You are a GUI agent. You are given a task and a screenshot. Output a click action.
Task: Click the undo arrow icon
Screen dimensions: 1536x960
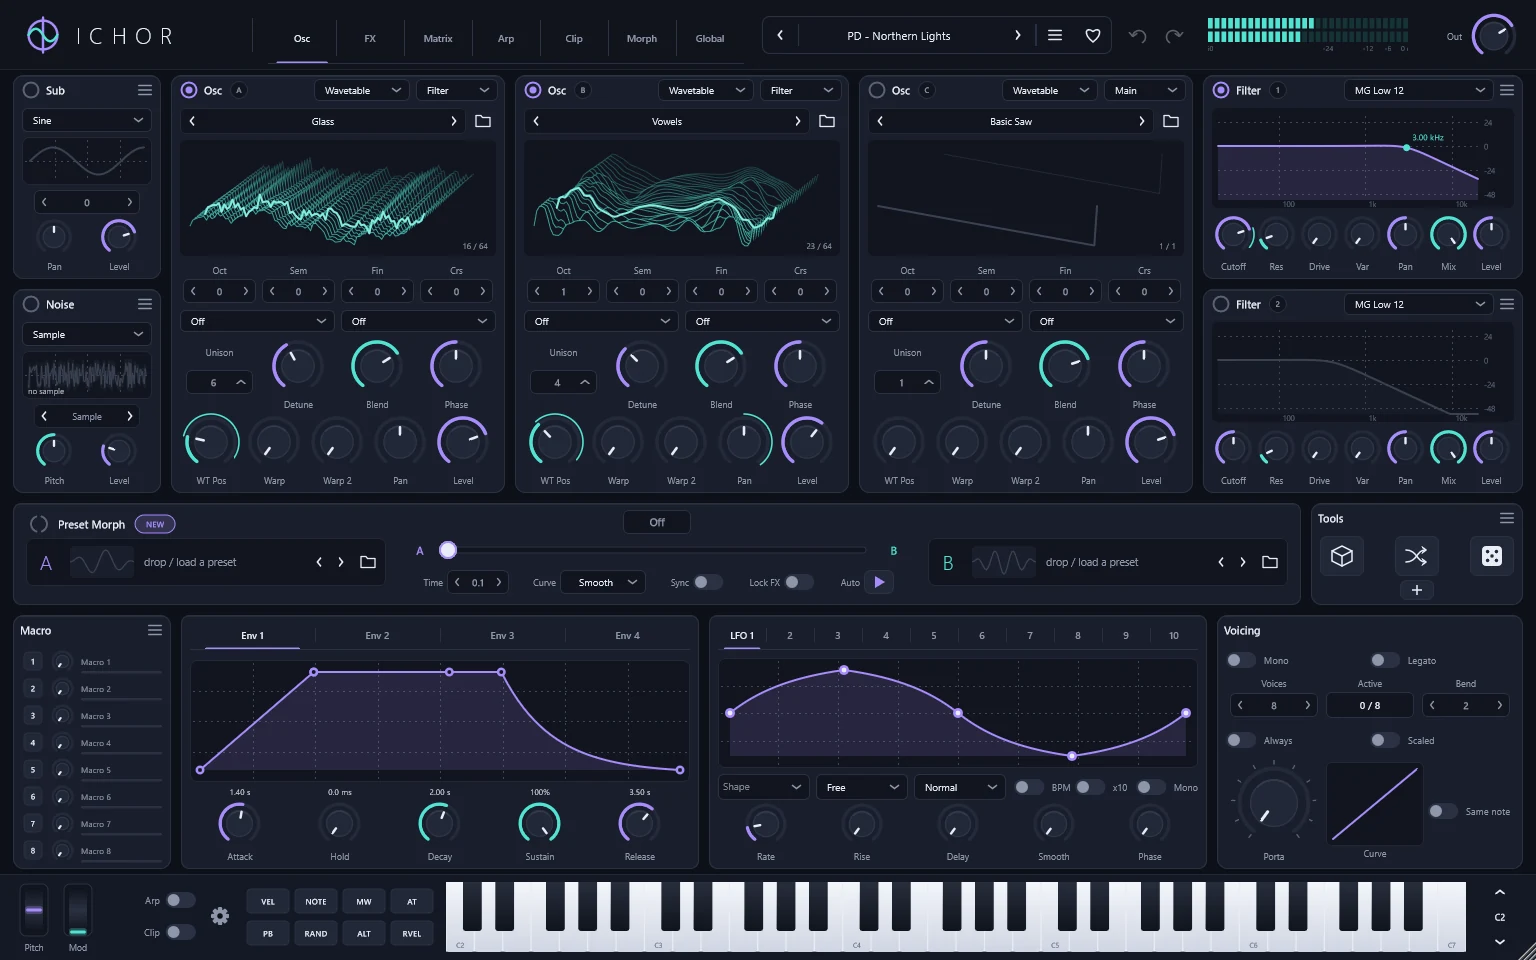[x=1137, y=36]
